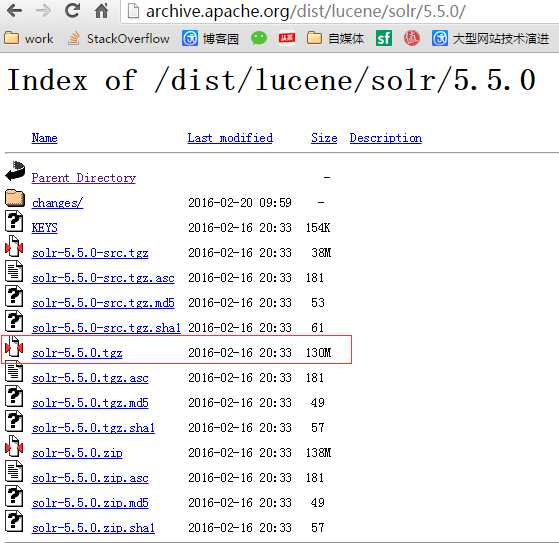Download the solr-5.5.0.zip file
This screenshot has height=543, width=559.
77,453
